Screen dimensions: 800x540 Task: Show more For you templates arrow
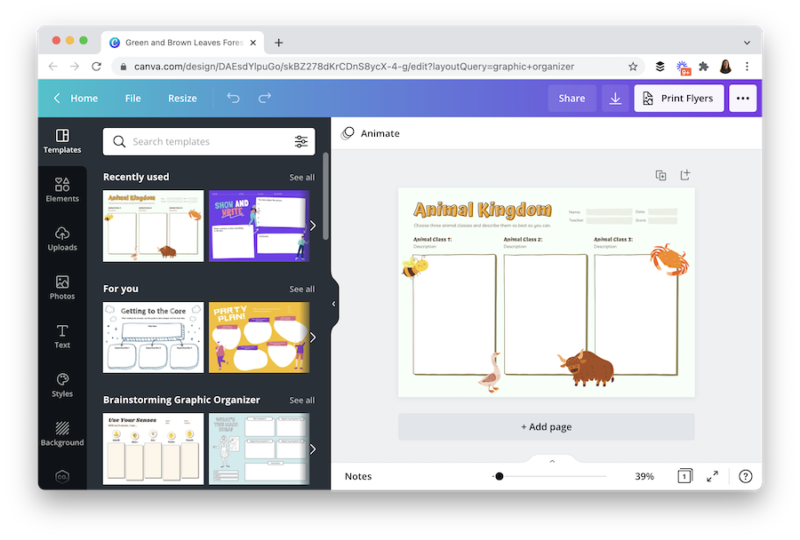click(x=313, y=337)
